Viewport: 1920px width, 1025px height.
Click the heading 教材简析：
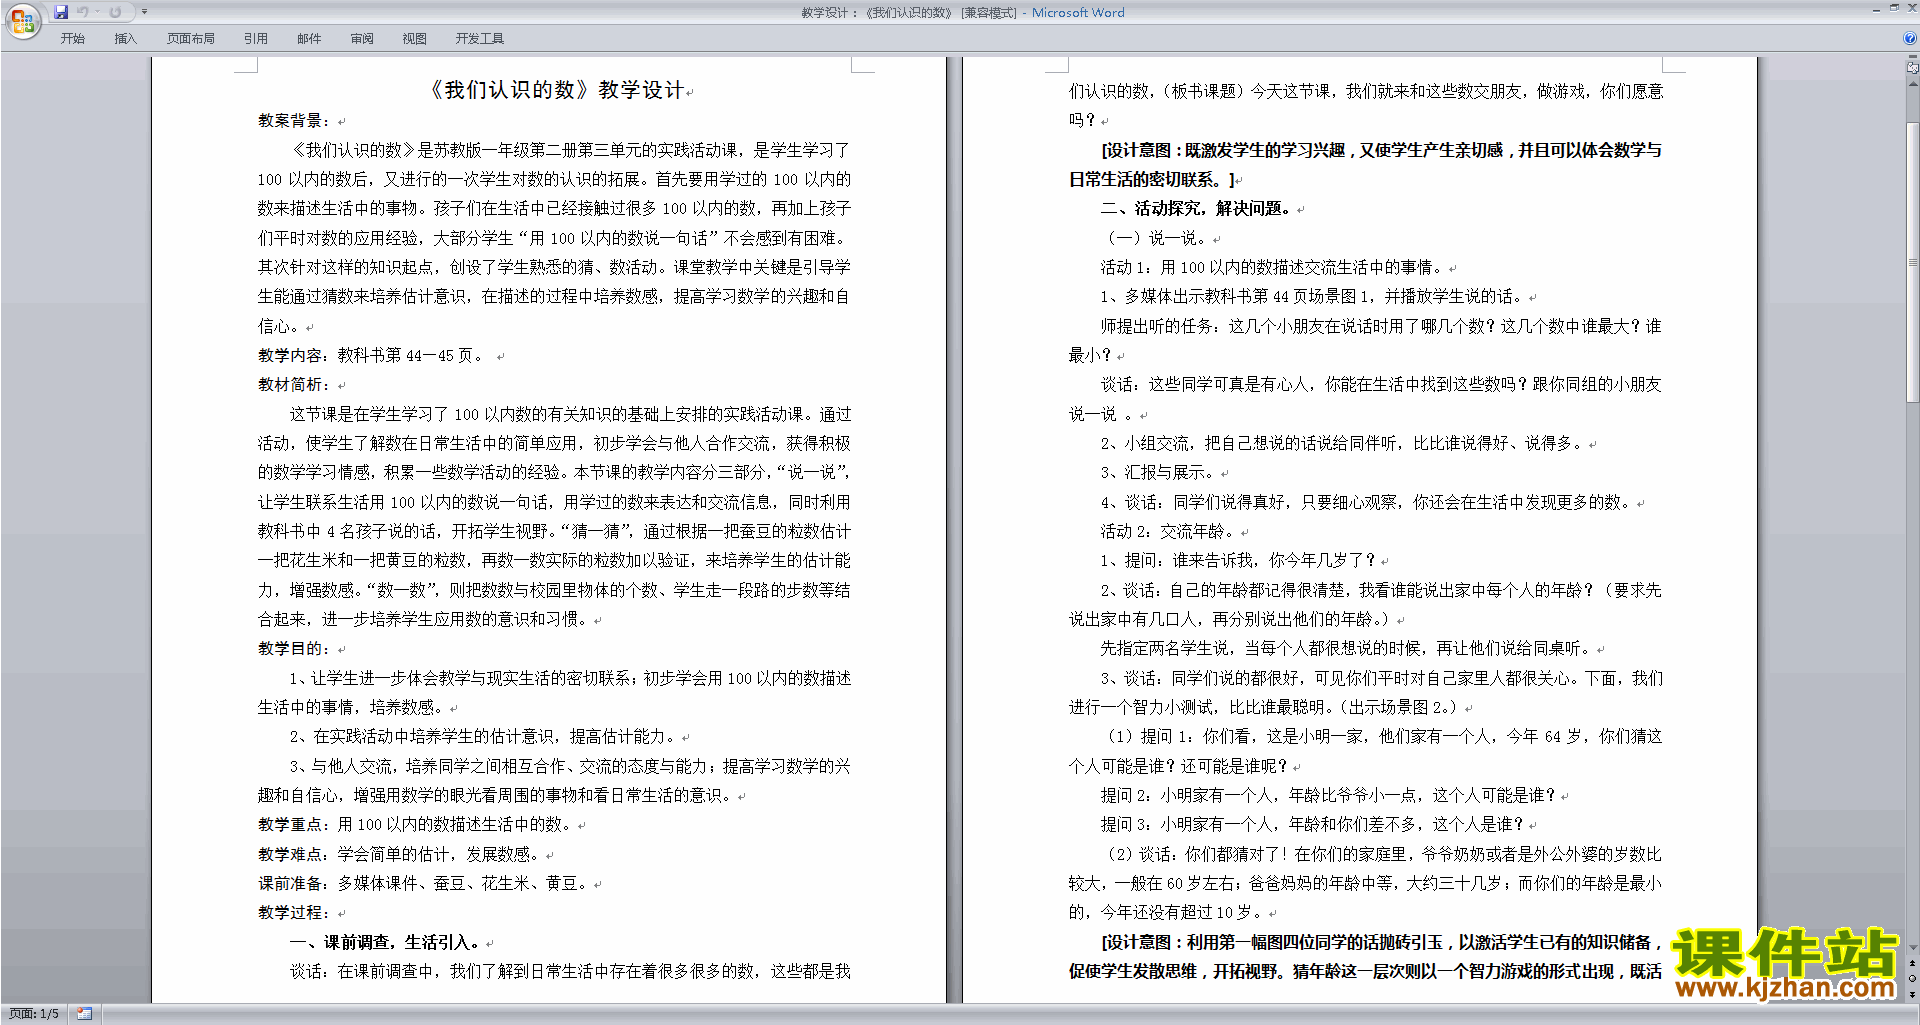(294, 385)
